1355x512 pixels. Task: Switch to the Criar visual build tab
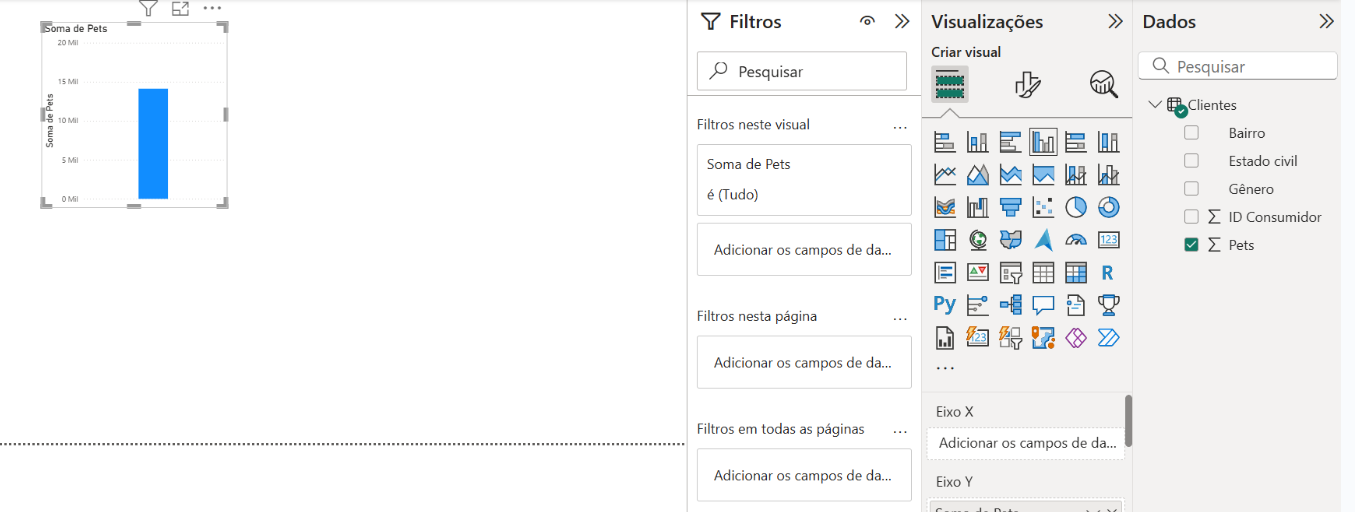(950, 84)
